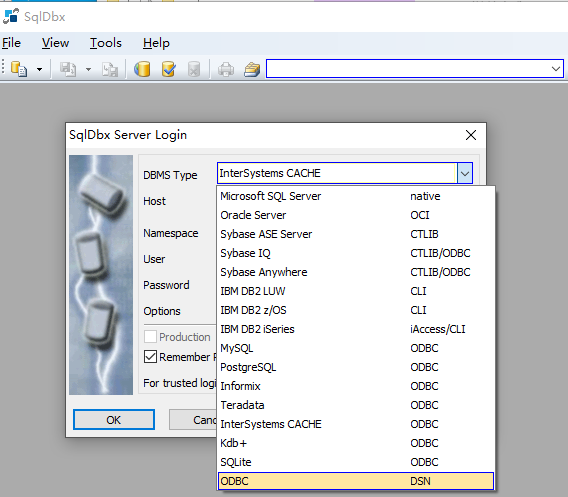Open the Help menu

pyautogui.click(x=156, y=43)
